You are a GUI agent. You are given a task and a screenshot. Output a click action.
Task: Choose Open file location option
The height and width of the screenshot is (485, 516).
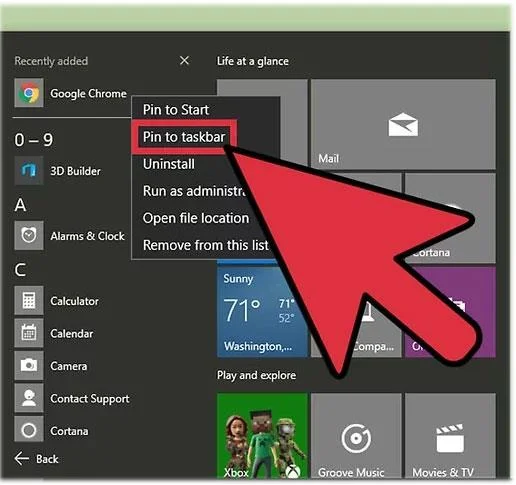[x=196, y=218]
